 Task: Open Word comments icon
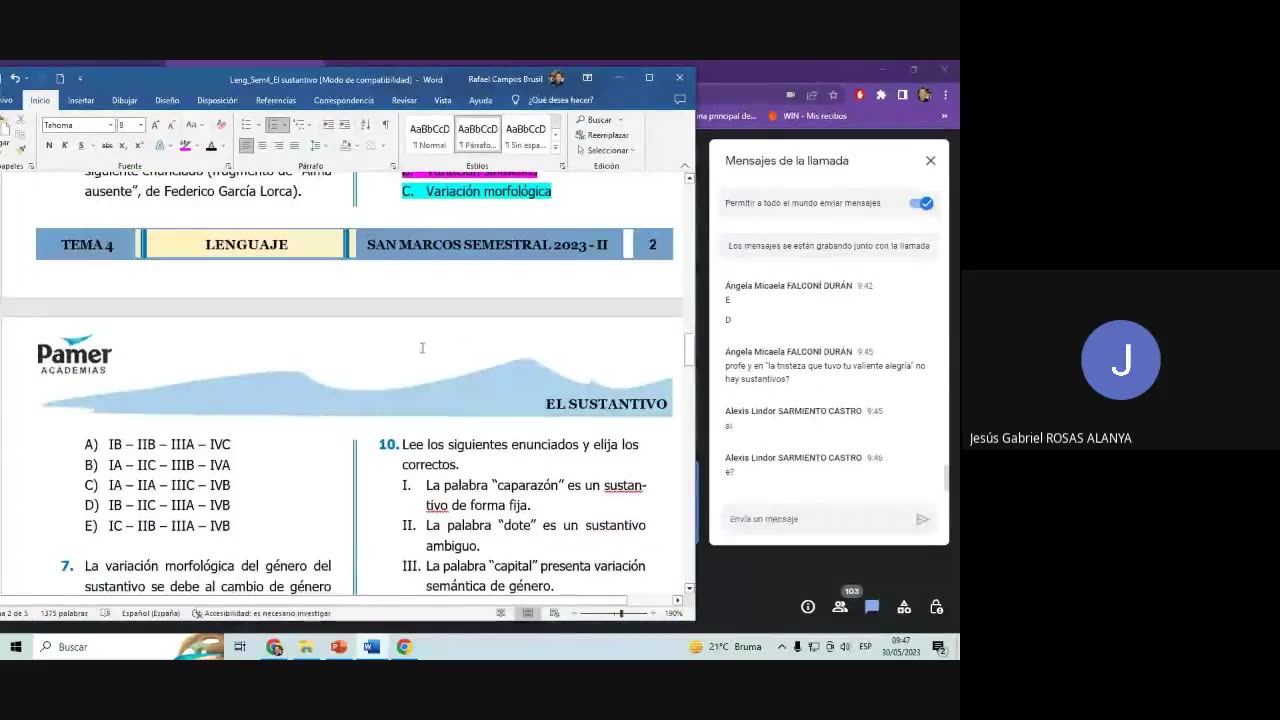click(x=680, y=100)
